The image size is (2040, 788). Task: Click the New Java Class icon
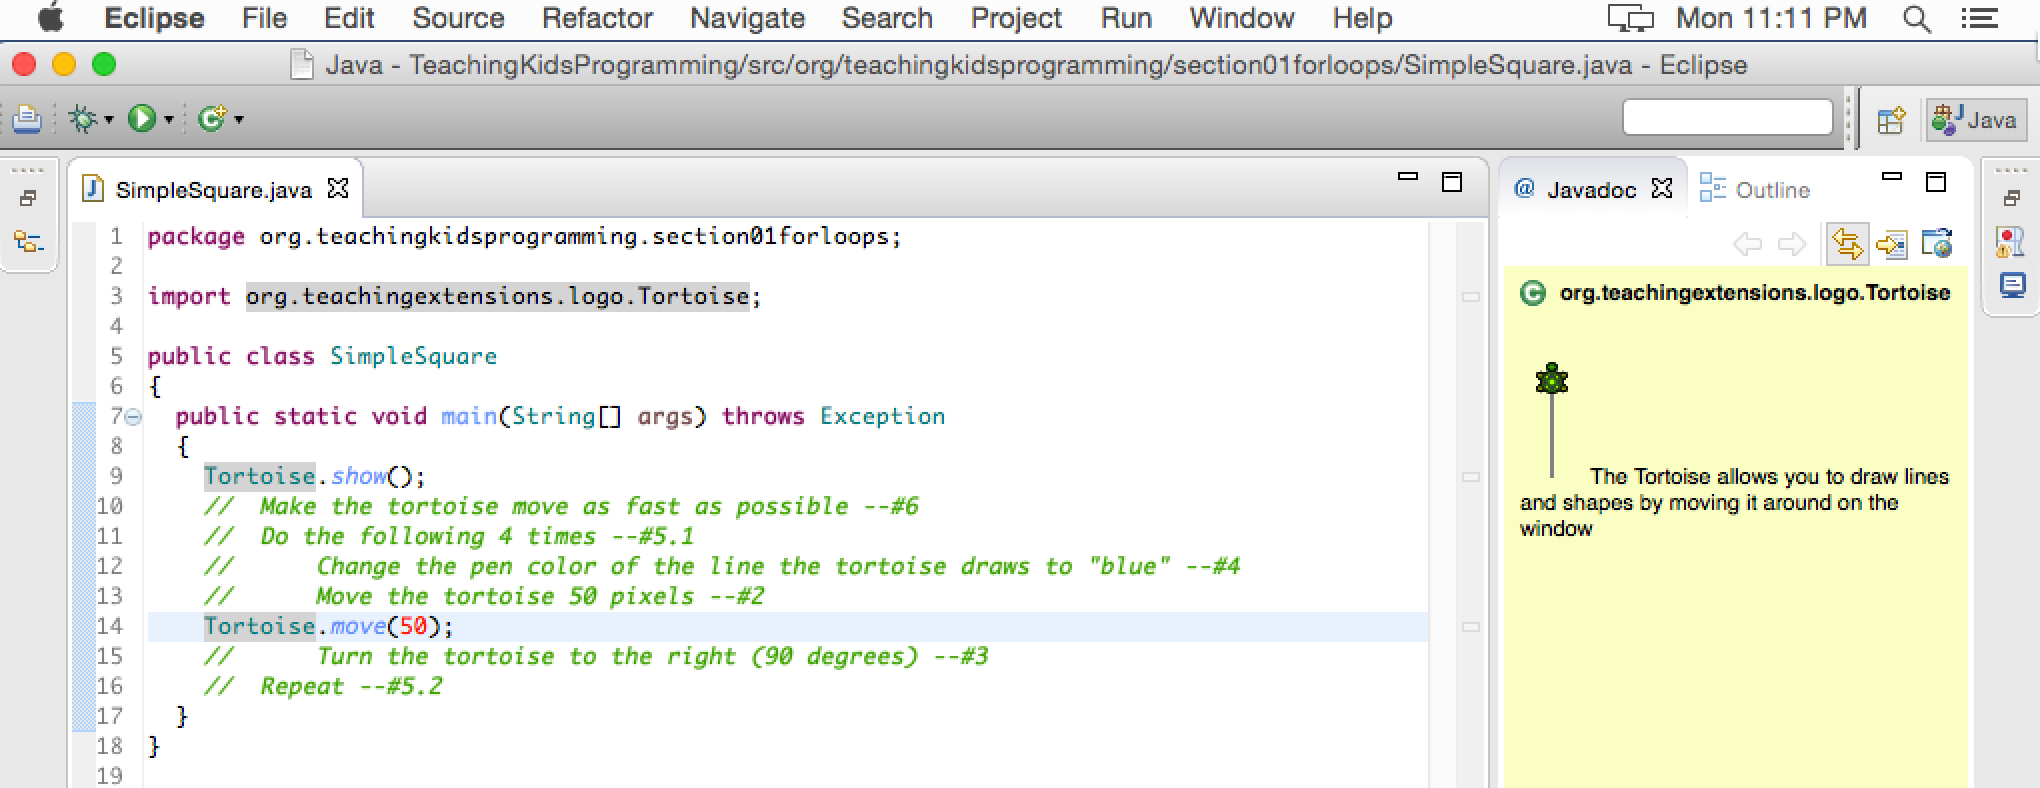(211, 119)
